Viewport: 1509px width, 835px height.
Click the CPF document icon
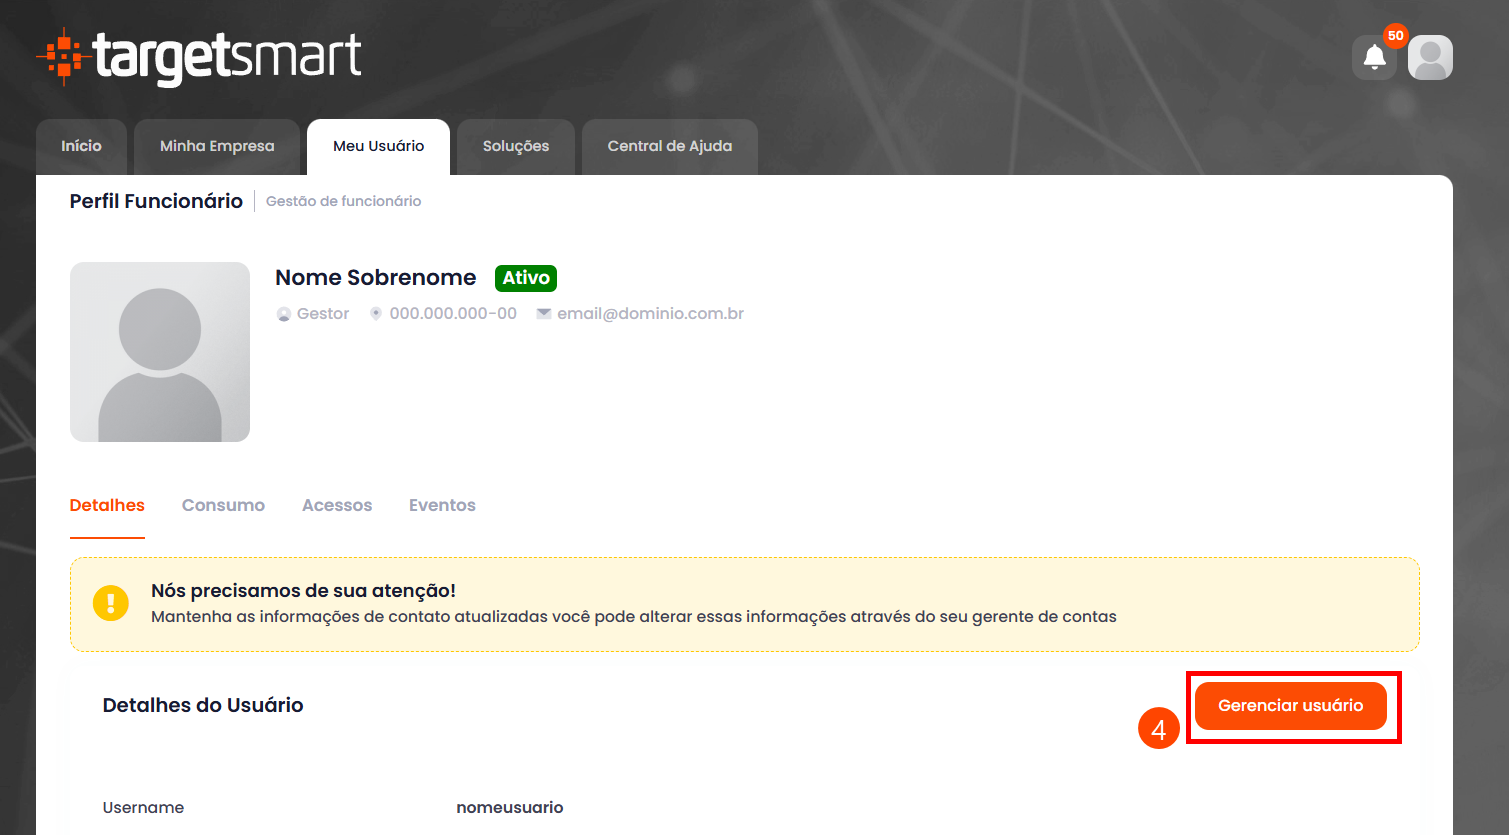pyautogui.click(x=376, y=314)
